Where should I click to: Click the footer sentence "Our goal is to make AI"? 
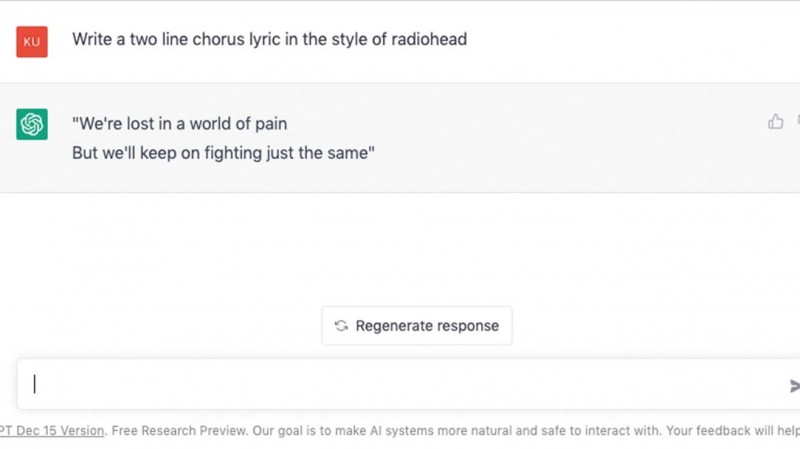tap(317, 431)
